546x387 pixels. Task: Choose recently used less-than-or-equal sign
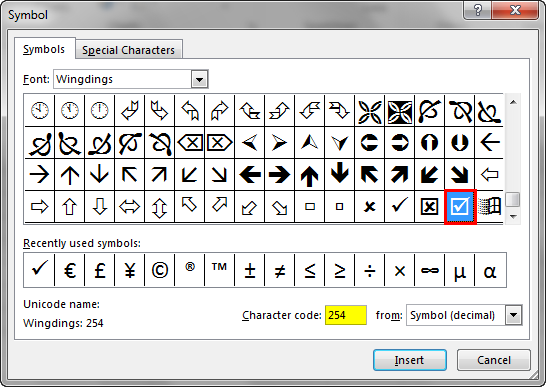[x=310, y=270]
